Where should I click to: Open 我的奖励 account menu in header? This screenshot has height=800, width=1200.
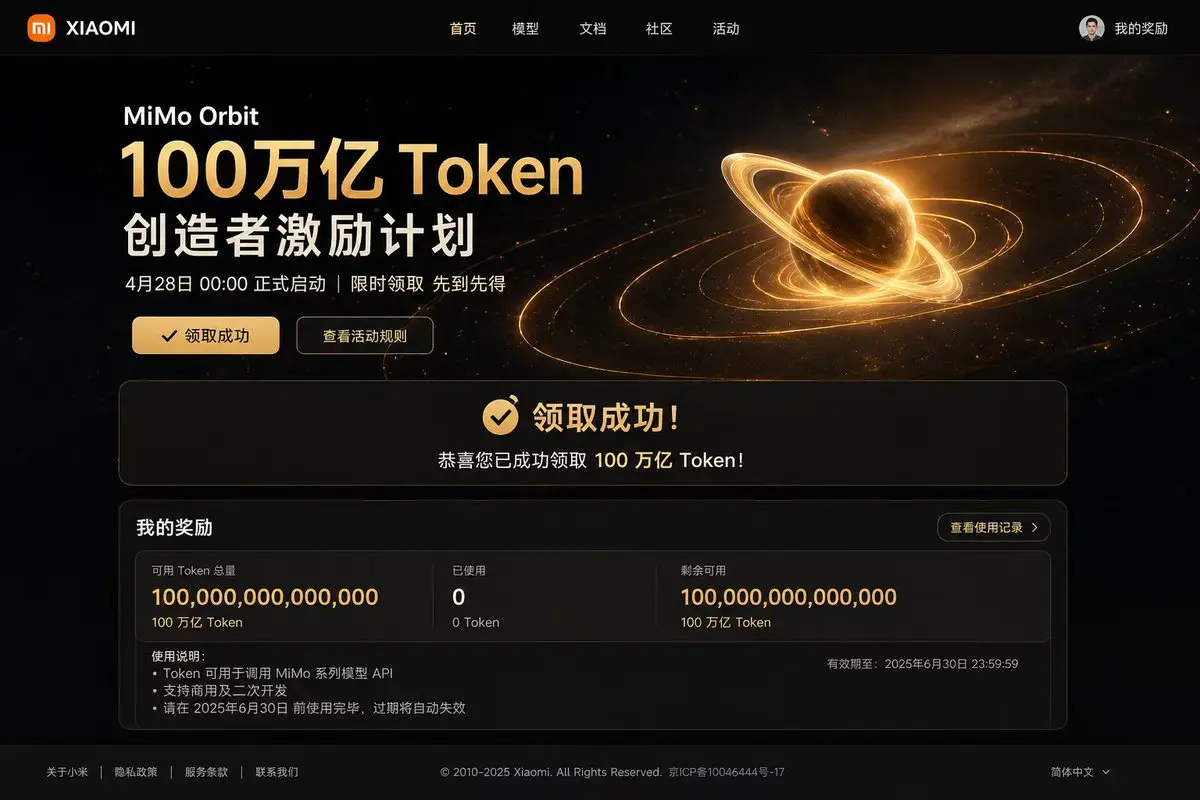pos(1141,29)
